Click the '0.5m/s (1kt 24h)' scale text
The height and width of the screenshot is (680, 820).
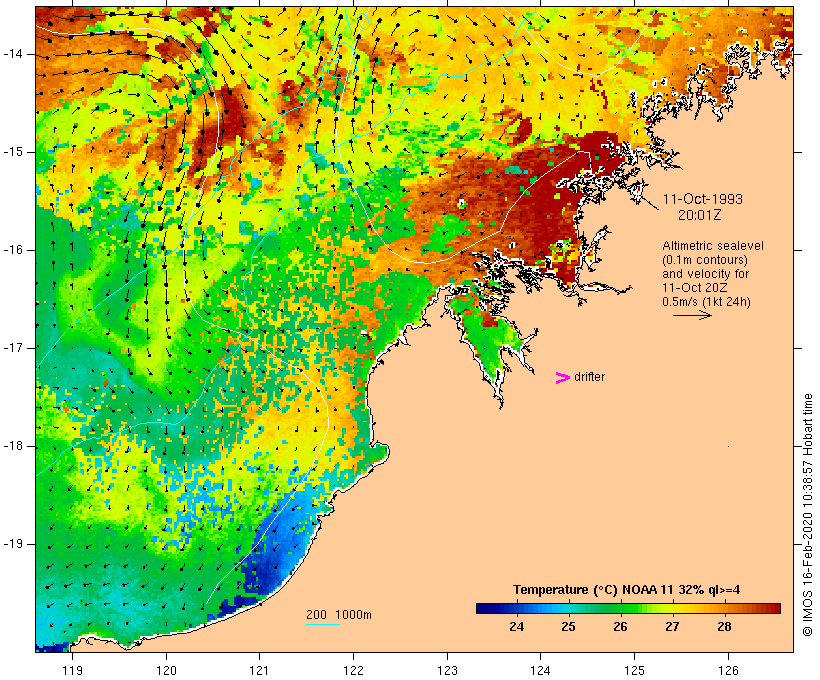[706, 302]
